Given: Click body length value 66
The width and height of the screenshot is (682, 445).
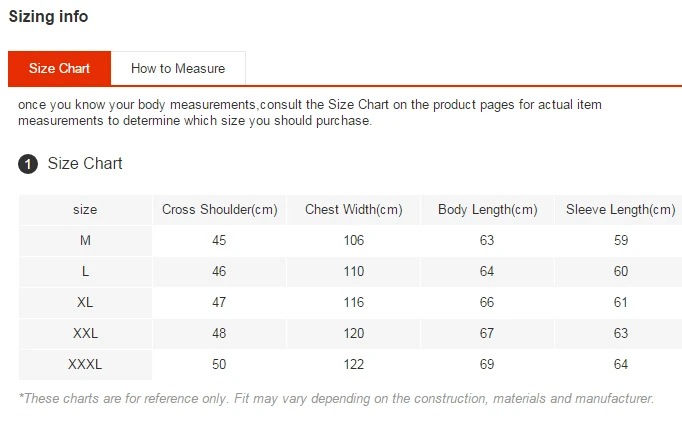Looking at the screenshot, I should [x=487, y=303].
